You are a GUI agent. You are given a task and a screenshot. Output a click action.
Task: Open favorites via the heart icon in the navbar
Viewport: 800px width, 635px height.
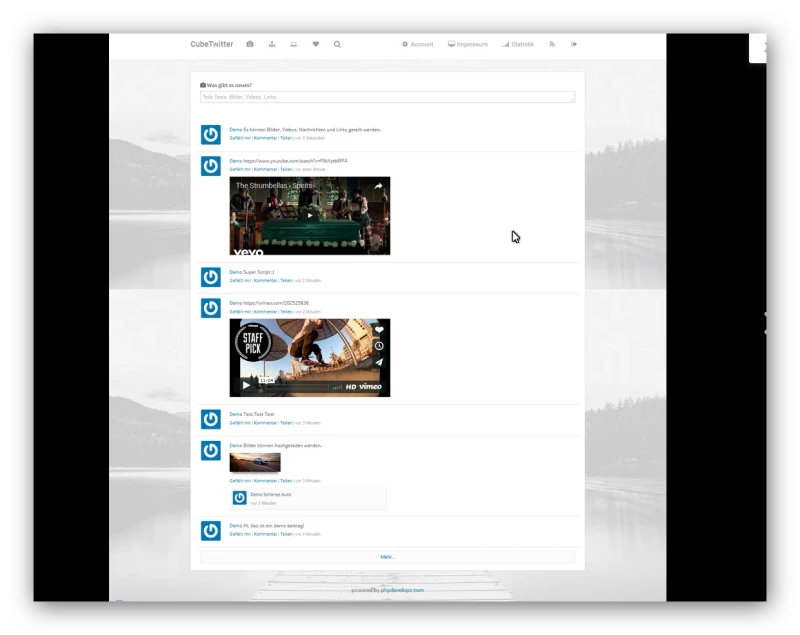point(316,44)
